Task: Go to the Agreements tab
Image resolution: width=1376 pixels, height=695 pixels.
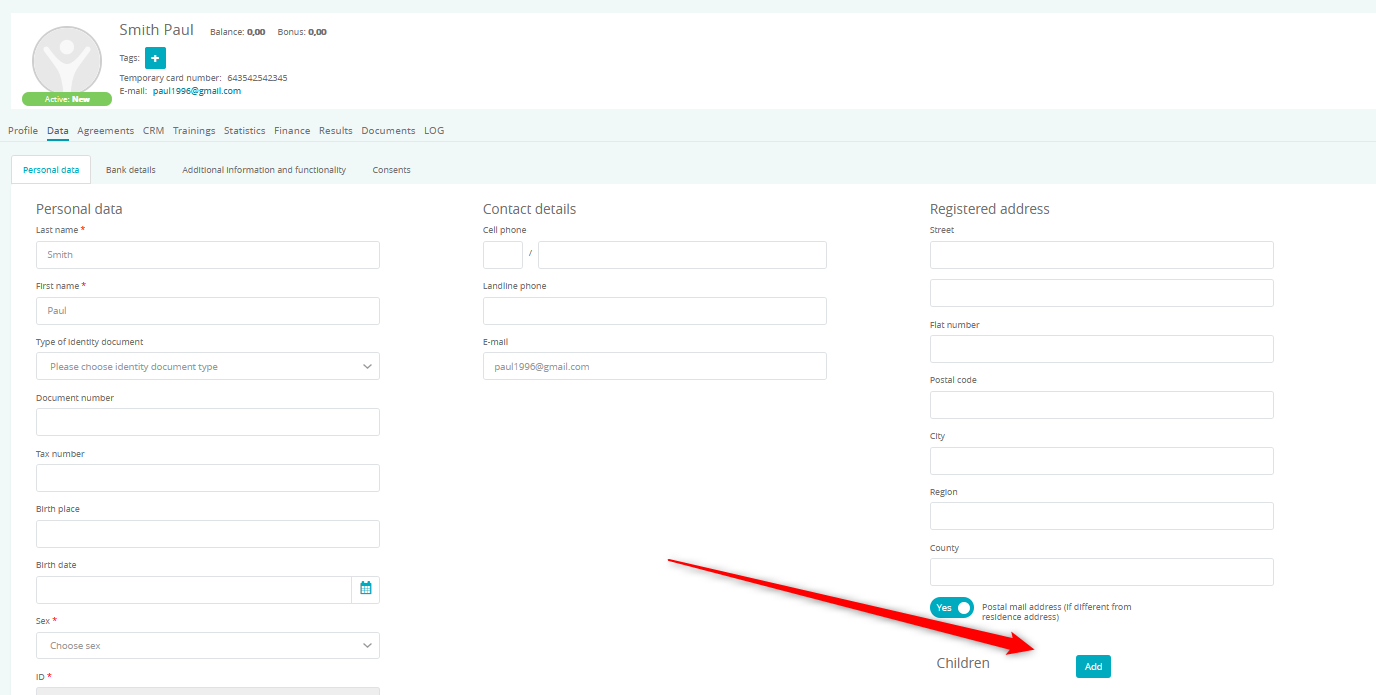Action: 105,131
